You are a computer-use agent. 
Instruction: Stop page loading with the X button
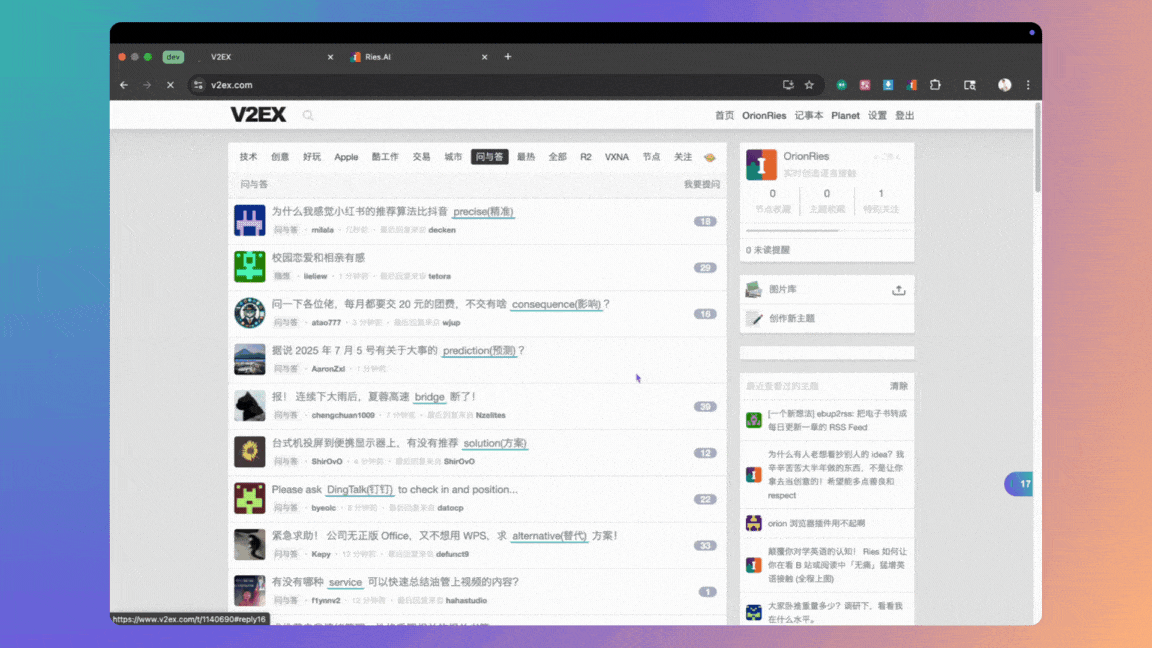pyautogui.click(x=170, y=85)
